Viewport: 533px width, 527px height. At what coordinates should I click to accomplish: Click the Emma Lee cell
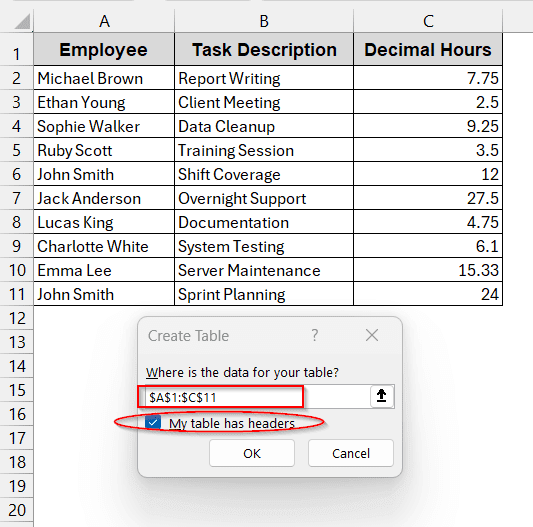click(x=104, y=270)
